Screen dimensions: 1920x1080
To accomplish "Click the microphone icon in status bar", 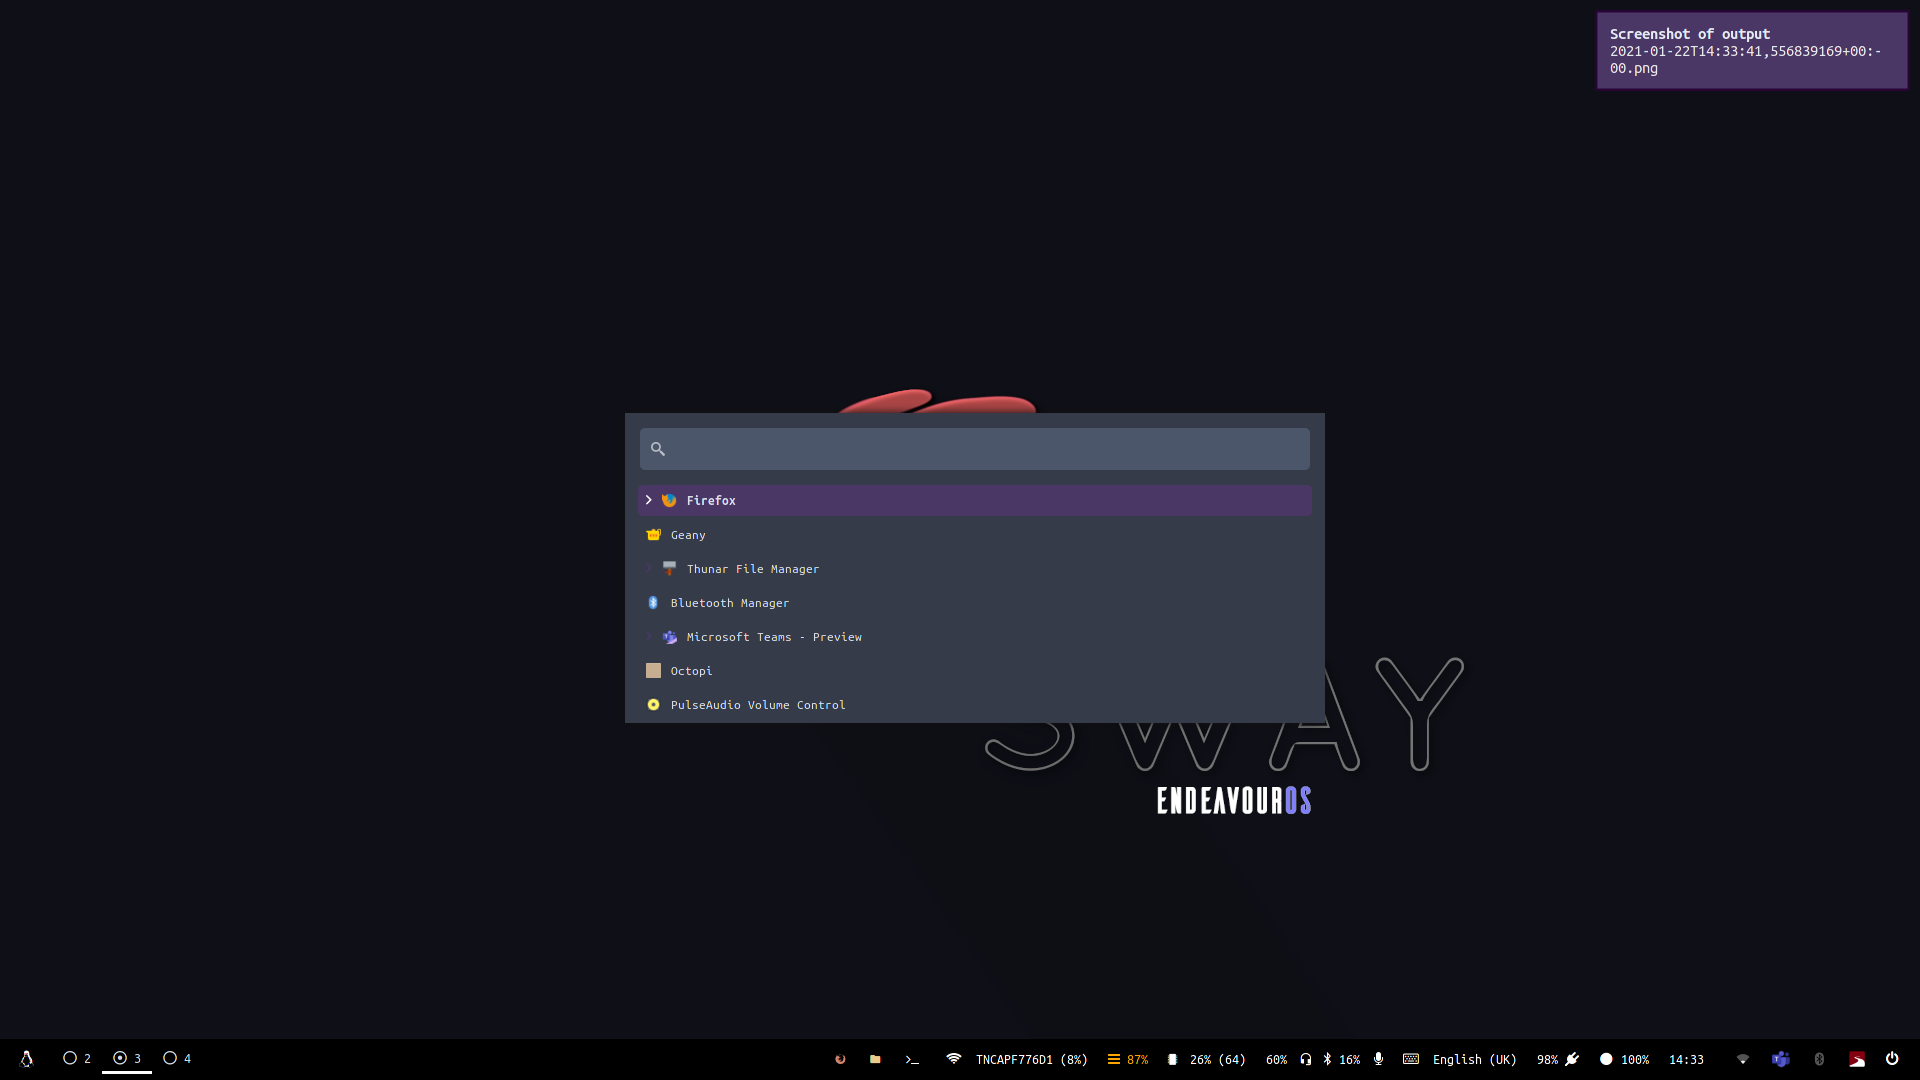I will click(1379, 1059).
